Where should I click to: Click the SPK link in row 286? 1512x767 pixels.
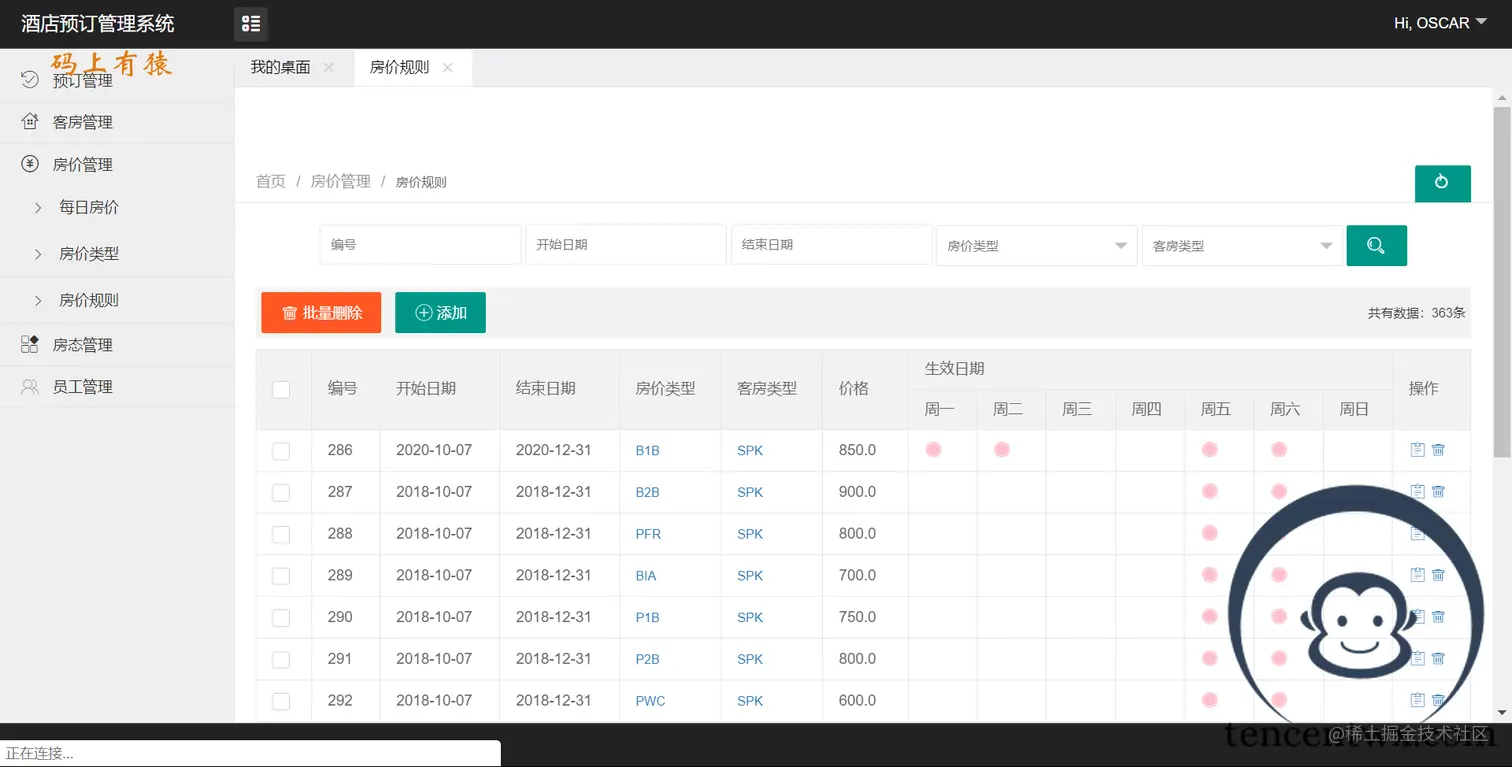click(750, 451)
